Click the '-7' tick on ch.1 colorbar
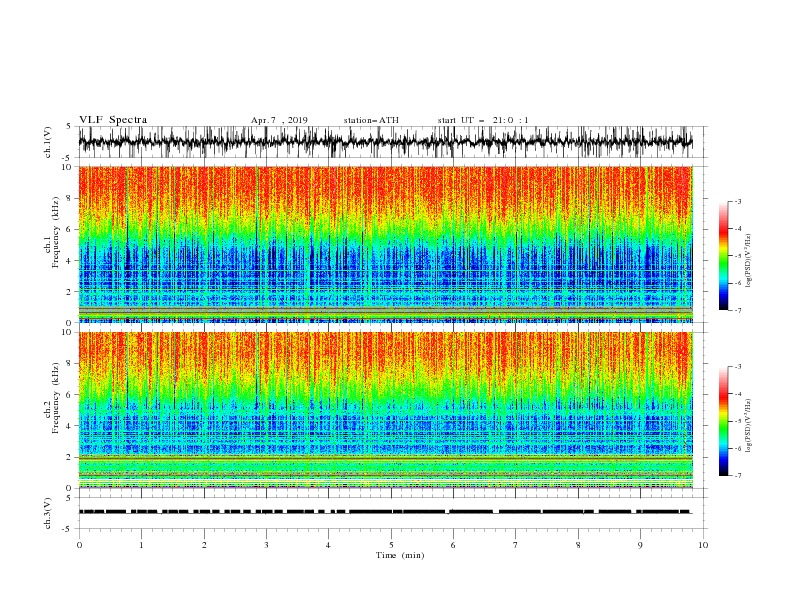 [x=738, y=310]
